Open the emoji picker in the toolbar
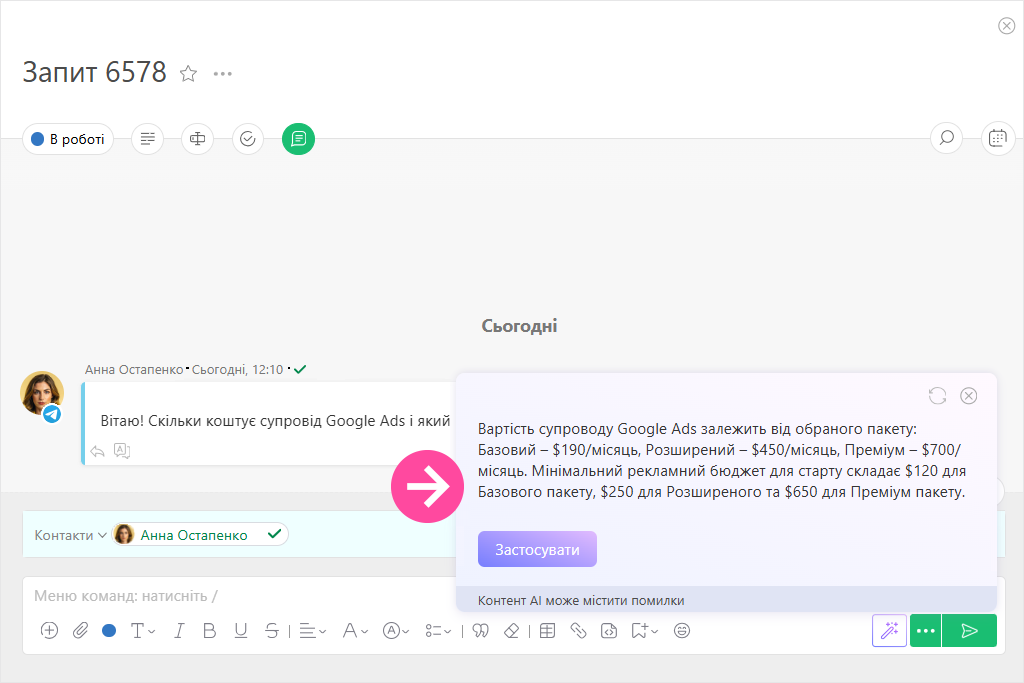 click(x=682, y=631)
